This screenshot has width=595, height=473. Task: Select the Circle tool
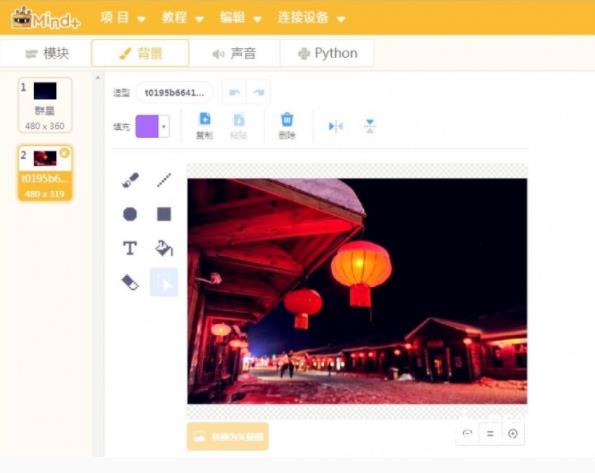click(130, 214)
